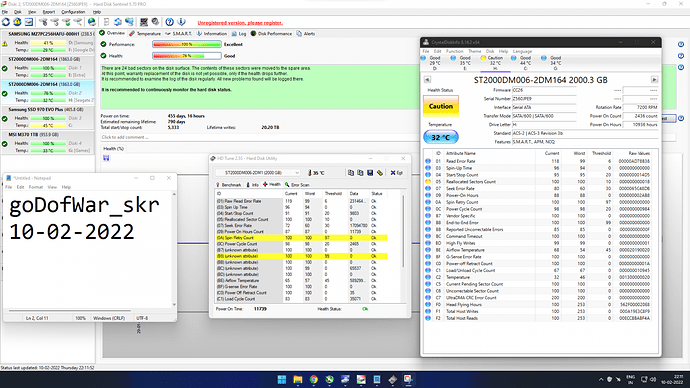Click the monitor icon in Hard Disk Sentinel toolbar

[129, 22]
